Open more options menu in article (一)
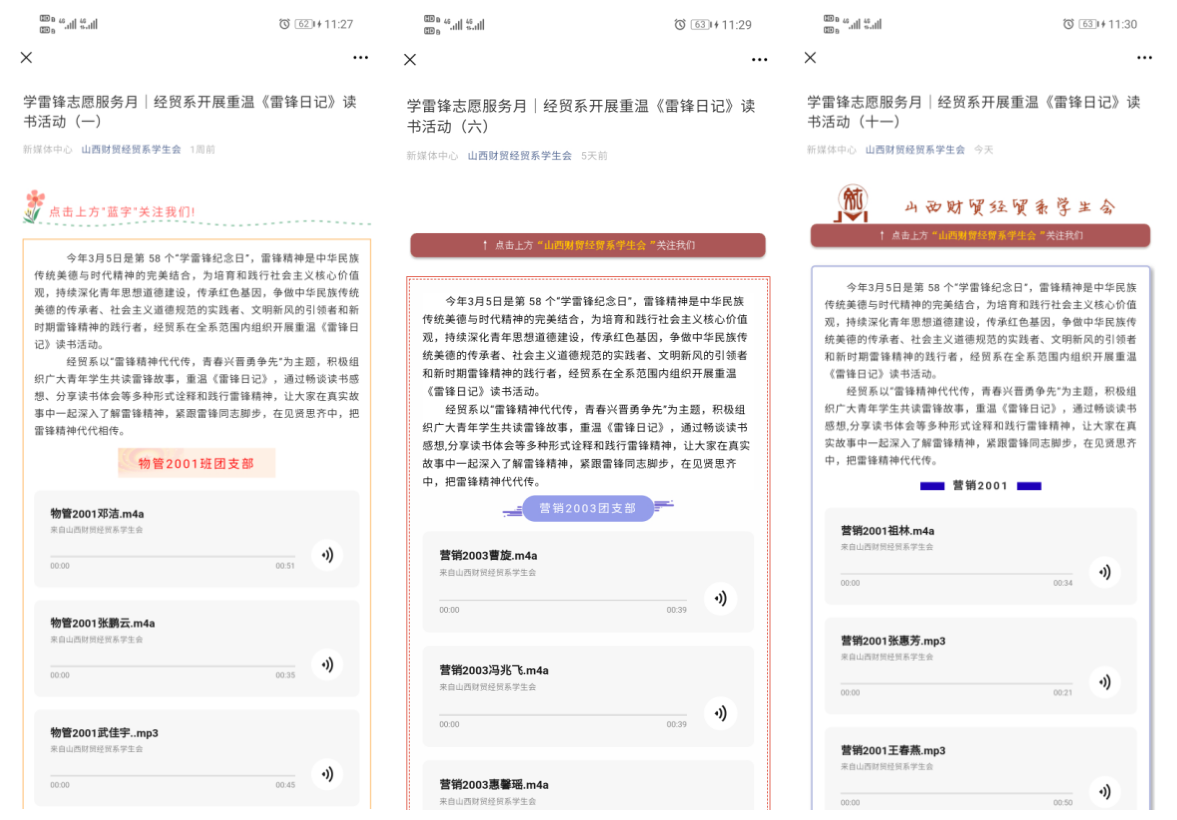This screenshot has width=1177, height=820. [x=360, y=58]
